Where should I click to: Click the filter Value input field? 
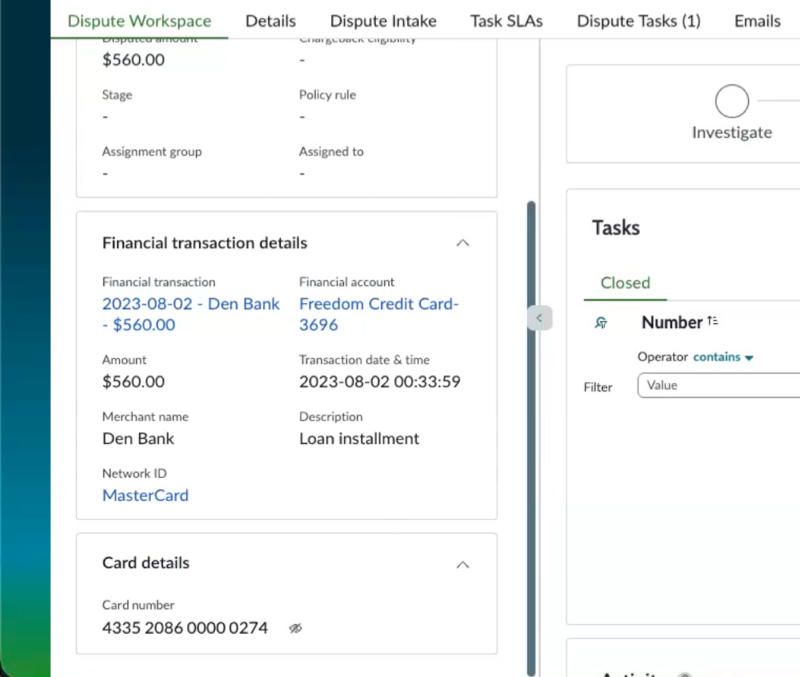718,385
